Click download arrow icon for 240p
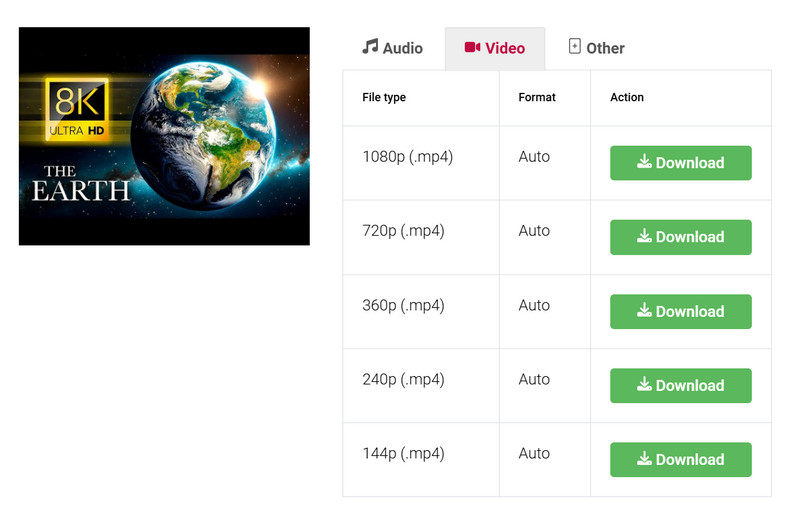Viewport: 799px width, 505px height. click(x=645, y=384)
